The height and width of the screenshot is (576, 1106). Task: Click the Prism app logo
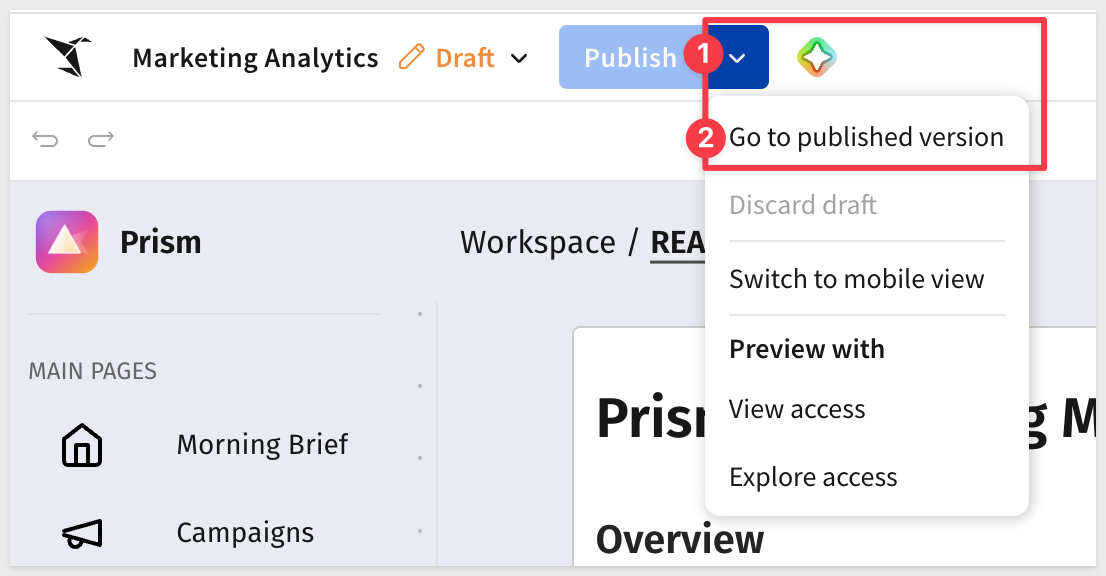[x=67, y=242]
